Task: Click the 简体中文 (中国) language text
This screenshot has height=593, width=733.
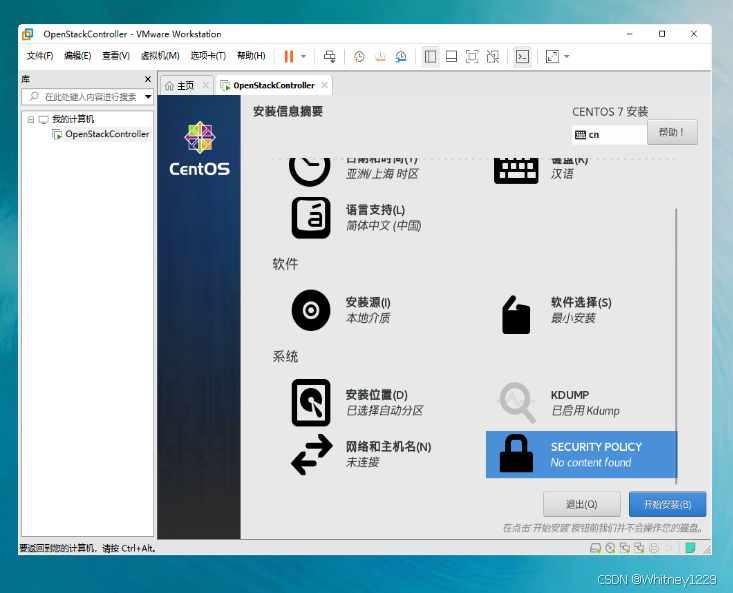Action: [383, 226]
